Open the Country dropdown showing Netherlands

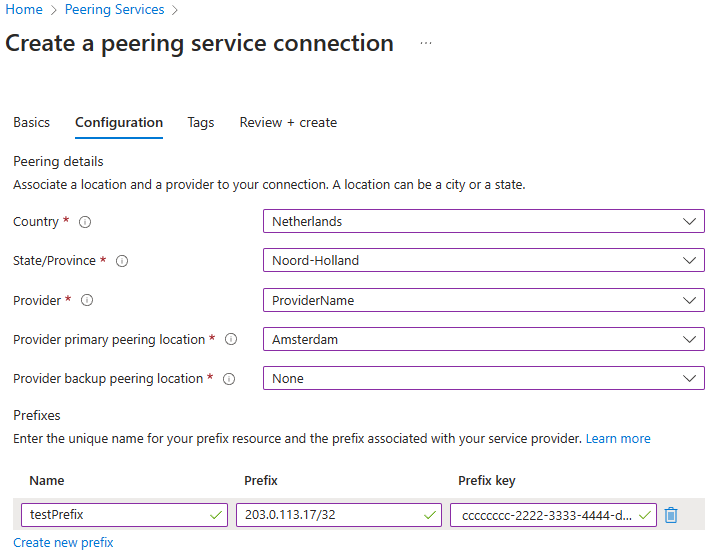pos(484,221)
